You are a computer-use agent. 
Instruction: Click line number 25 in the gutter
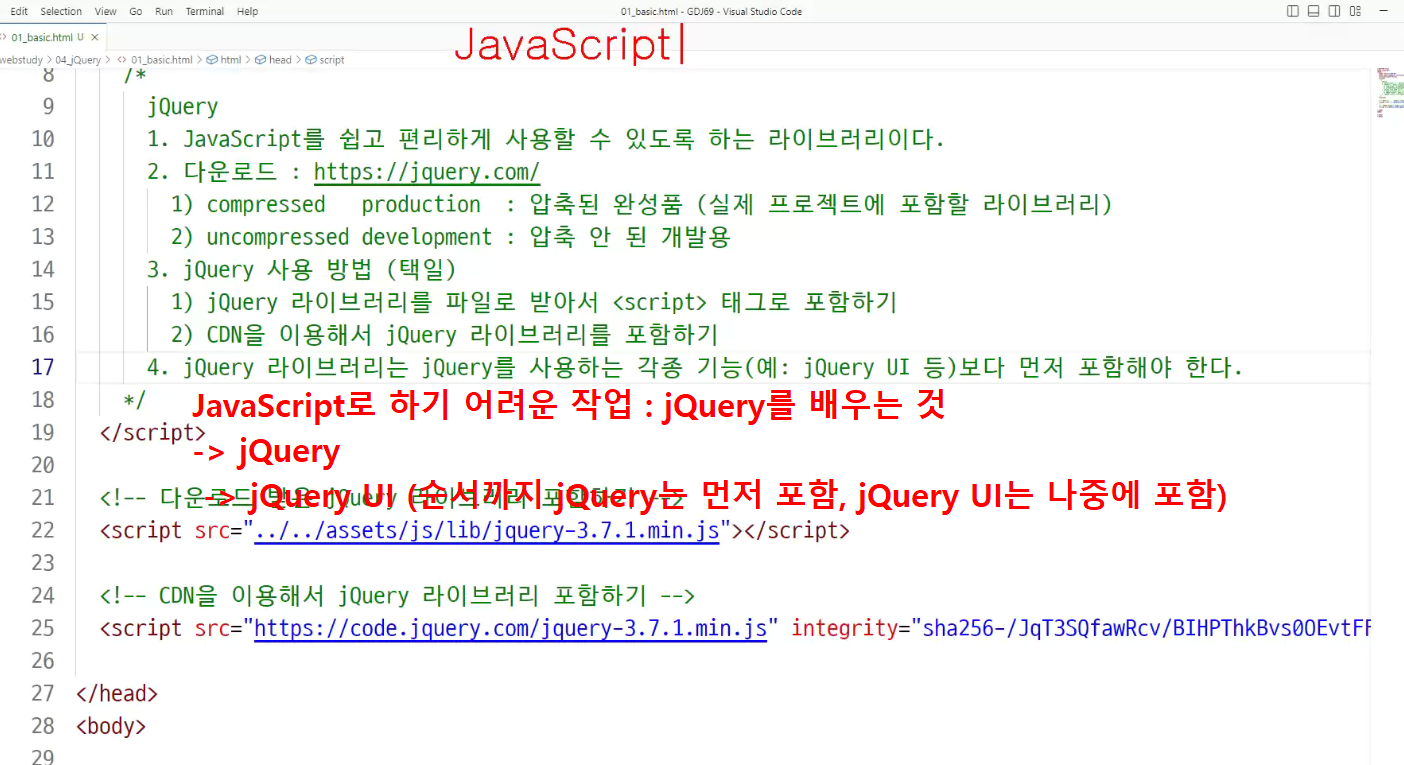(43, 628)
